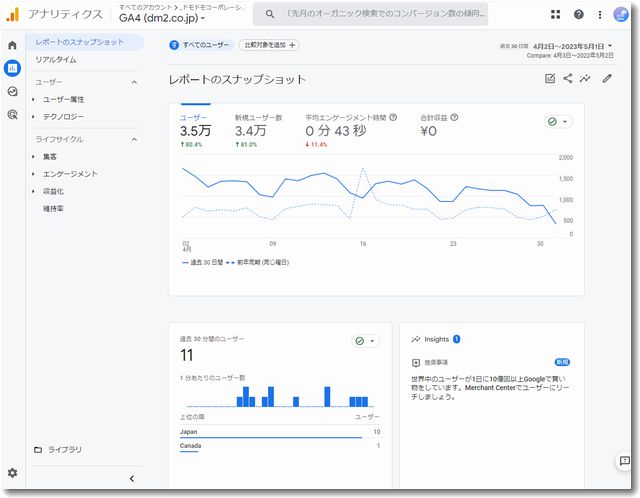Image resolution: width=640 pixels, height=498 pixels.
Task: Click the pencil edit icon beside report title
Action: pyautogui.click(x=607, y=79)
